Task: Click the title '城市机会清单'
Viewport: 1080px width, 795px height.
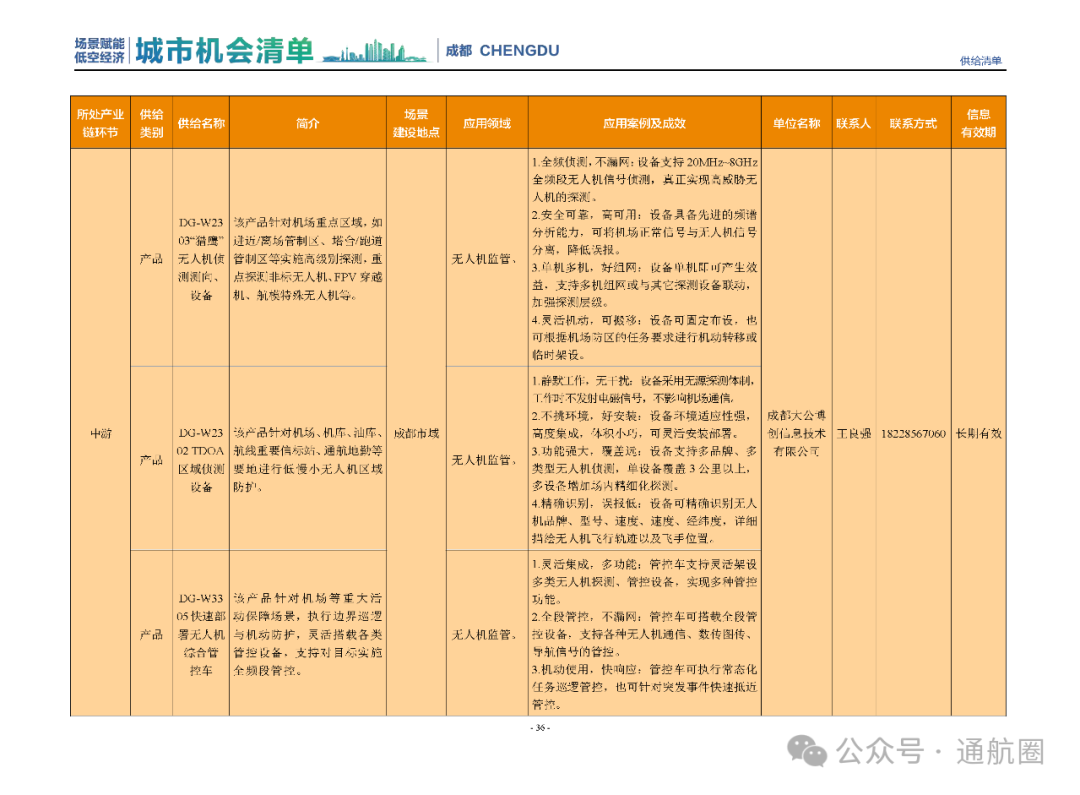Action: (224, 50)
